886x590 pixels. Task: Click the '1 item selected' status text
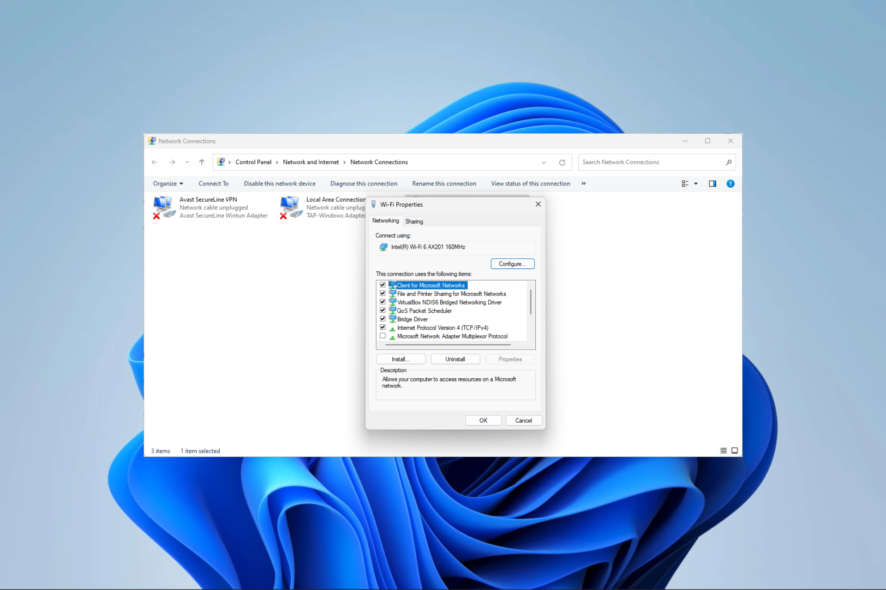click(x=200, y=451)
